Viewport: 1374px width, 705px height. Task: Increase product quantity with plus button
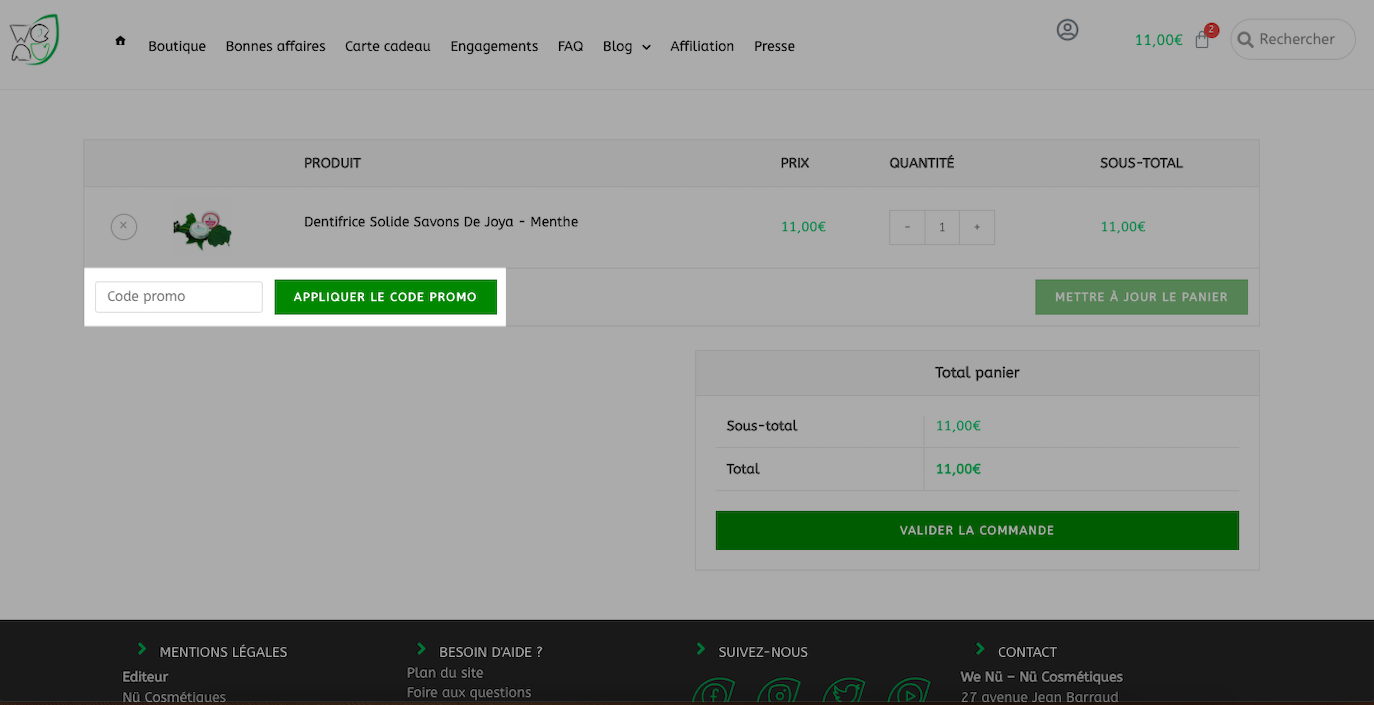coord(977,227)
